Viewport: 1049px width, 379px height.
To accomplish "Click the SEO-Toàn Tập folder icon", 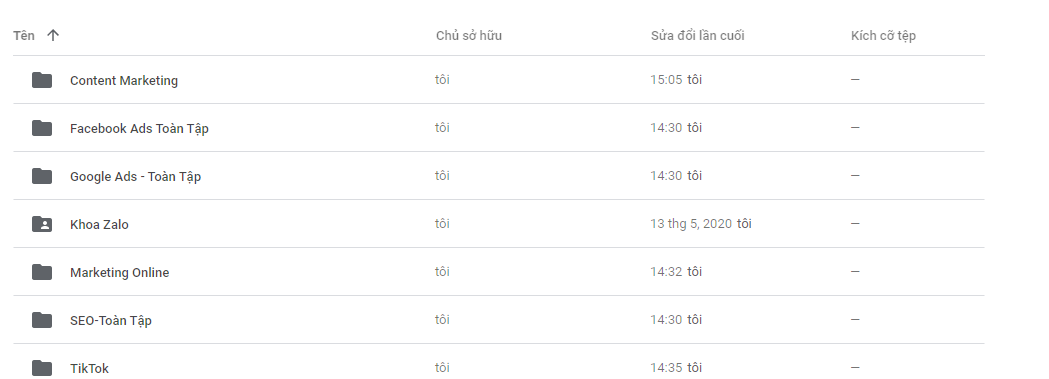I will coord(41,320).
